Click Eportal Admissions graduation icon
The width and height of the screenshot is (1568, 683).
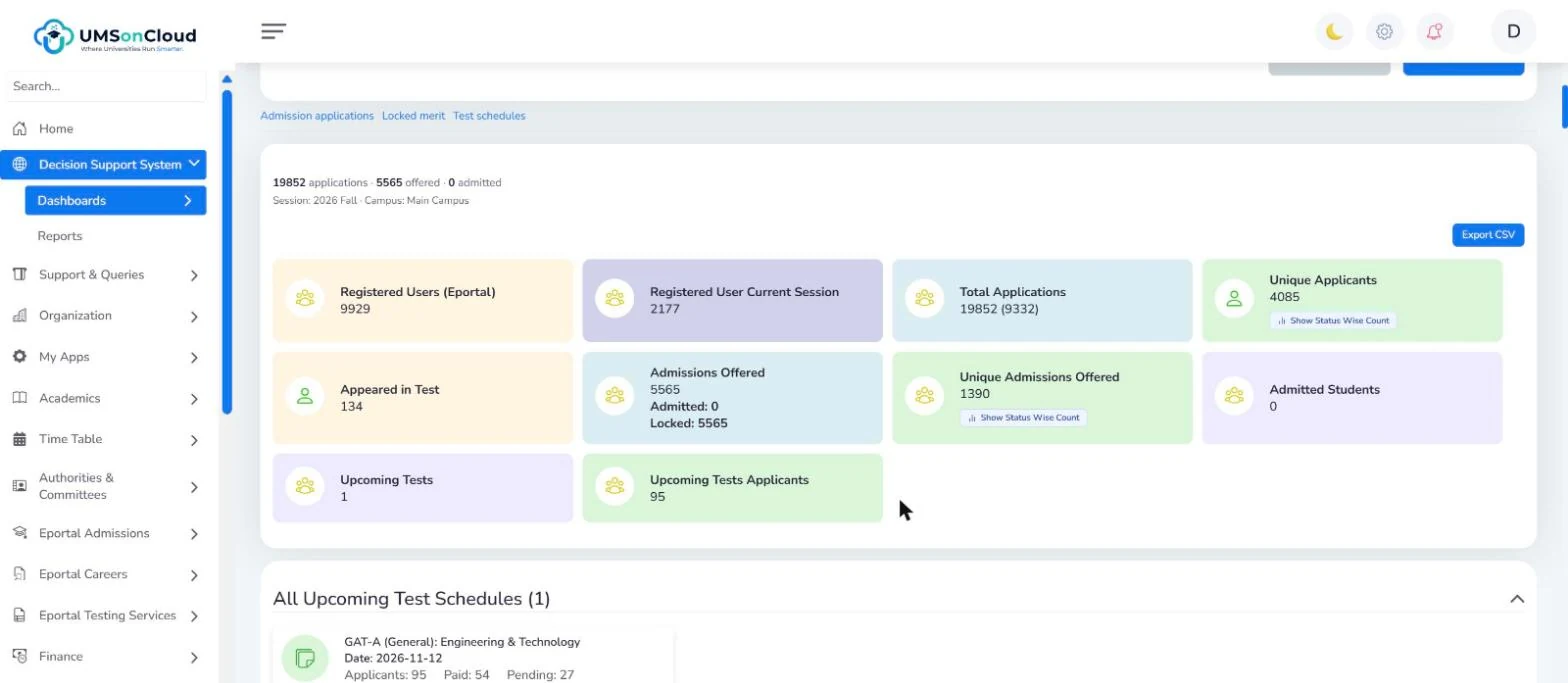pyautogui.click(x=19, y=533)
